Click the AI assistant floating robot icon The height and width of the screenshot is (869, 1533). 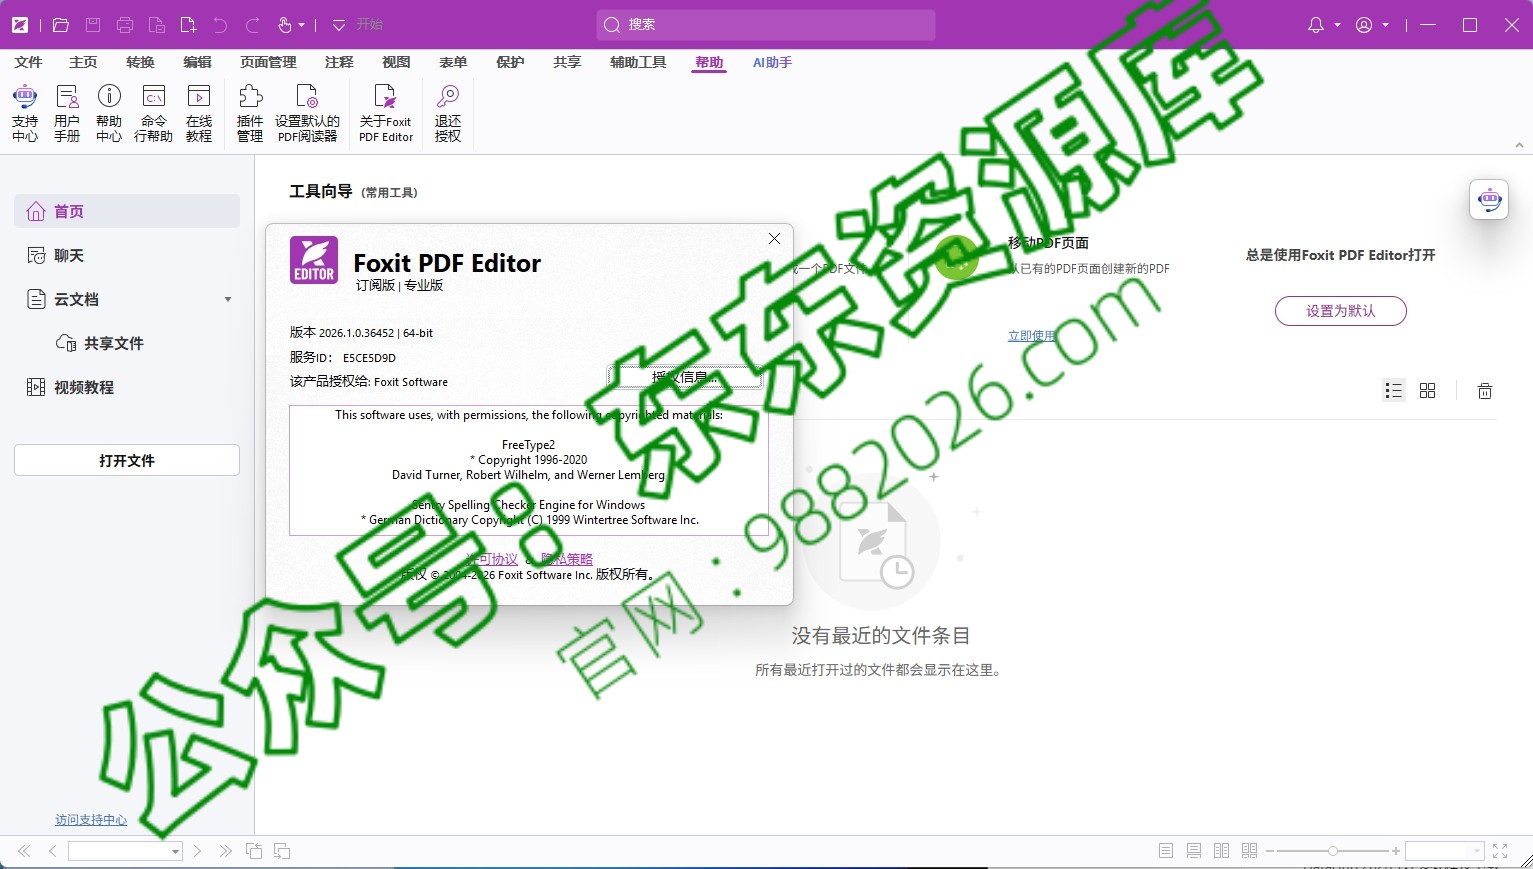click(1488, 199)
